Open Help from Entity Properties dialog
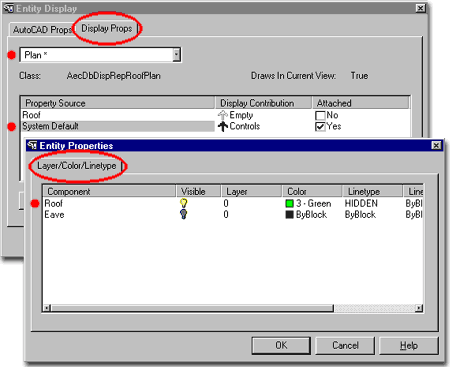 coord(409,345)
